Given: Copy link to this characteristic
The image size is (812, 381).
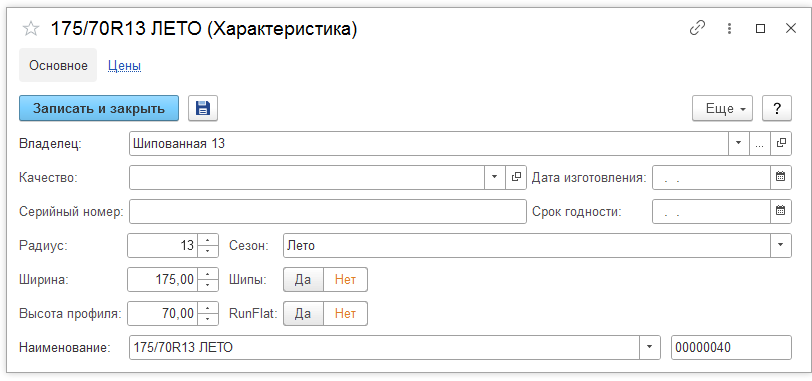Looking at the screenshot, I should pos(698,28).
